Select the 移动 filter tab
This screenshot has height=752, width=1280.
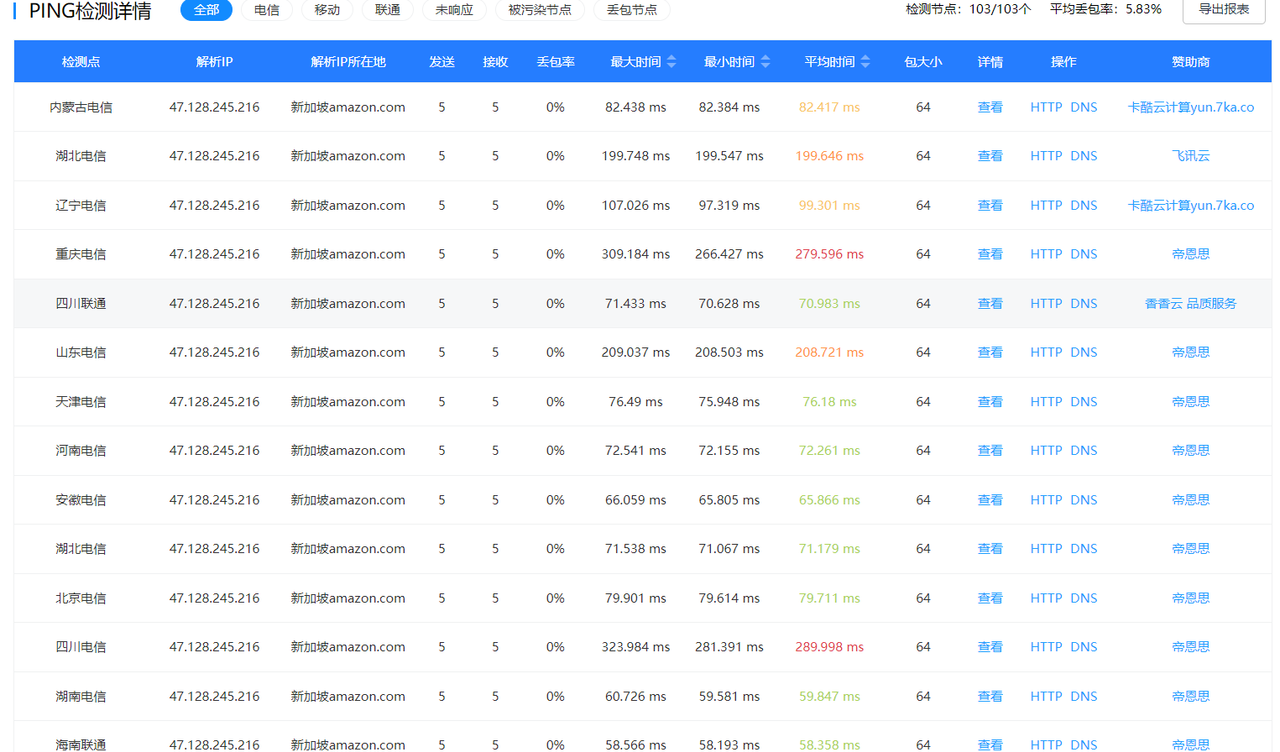tap(327, 10)
